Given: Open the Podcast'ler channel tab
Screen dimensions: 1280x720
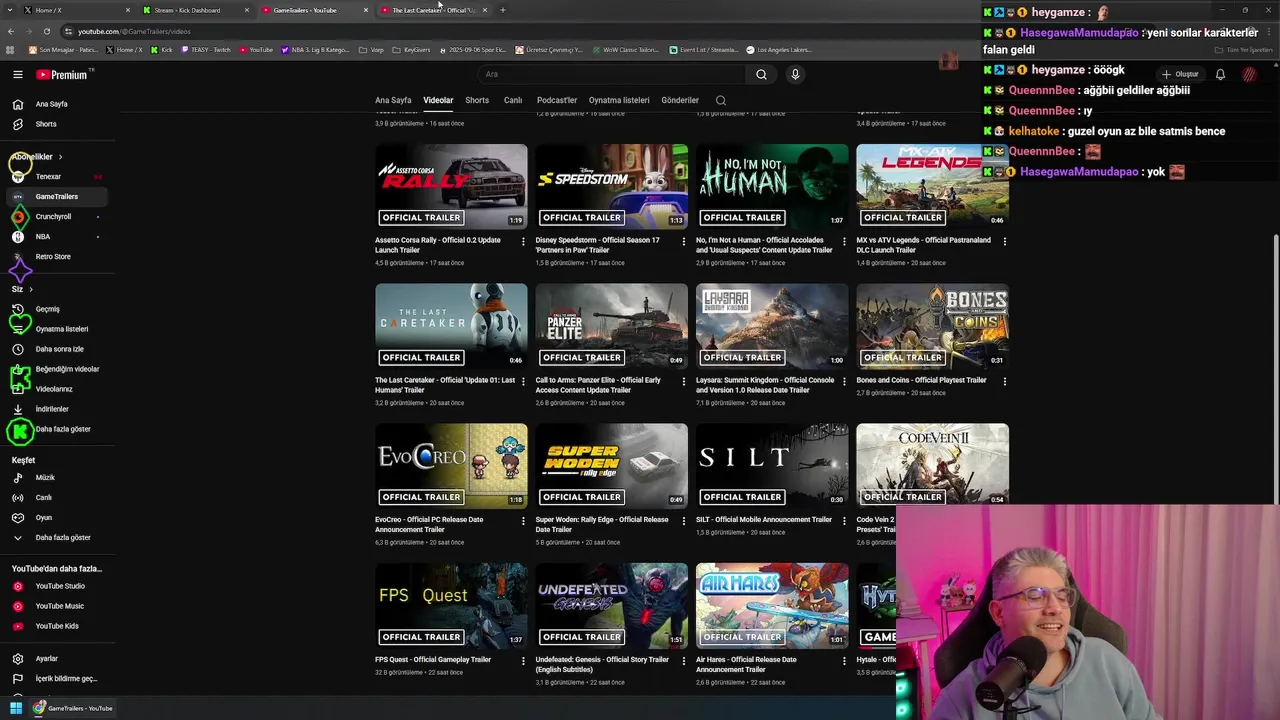Looking at the screenshot, I should click(x=557, y=100).
